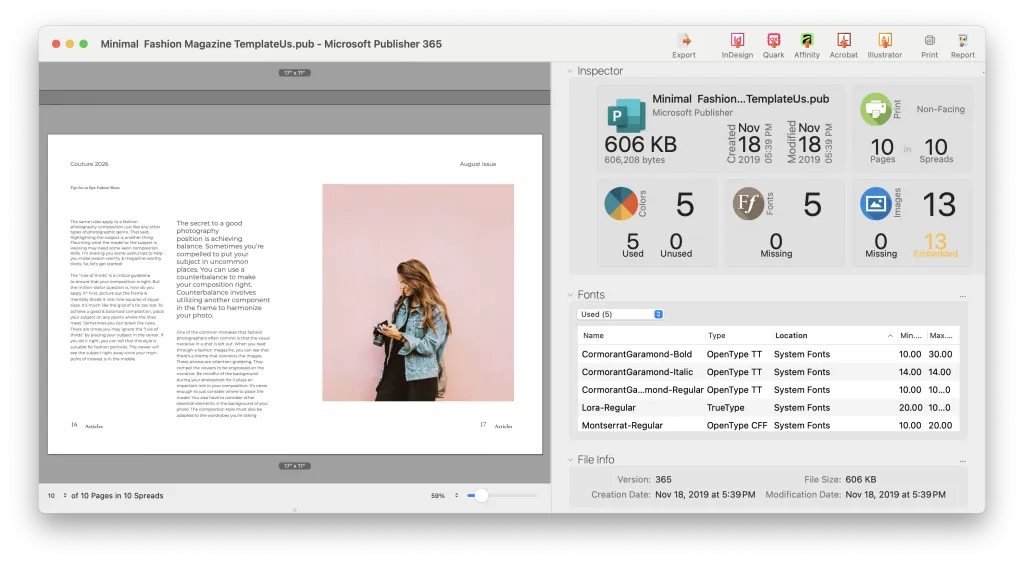
Task: Open File Info section options ellipsis
Action: tap(963, 462)
